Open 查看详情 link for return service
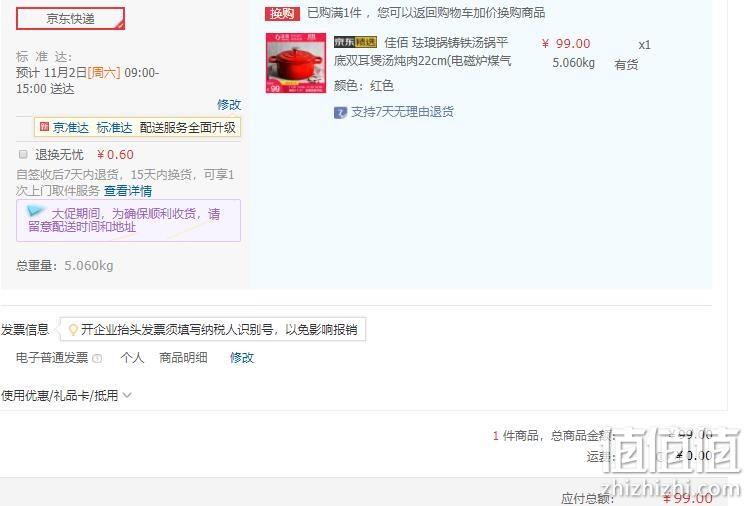The image size is (750, 506). (128, 191)
